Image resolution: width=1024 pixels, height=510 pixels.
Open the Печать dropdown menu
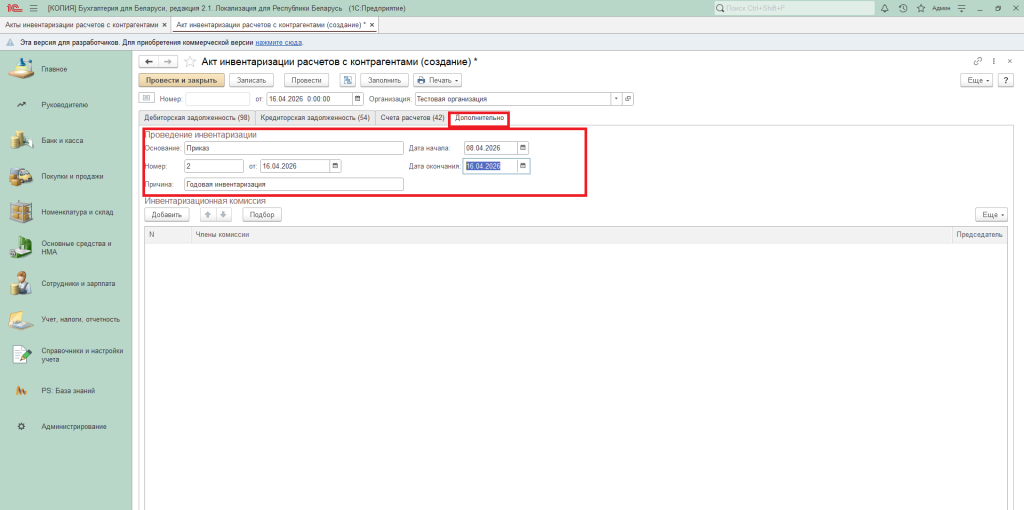click(x=438, y=80)
